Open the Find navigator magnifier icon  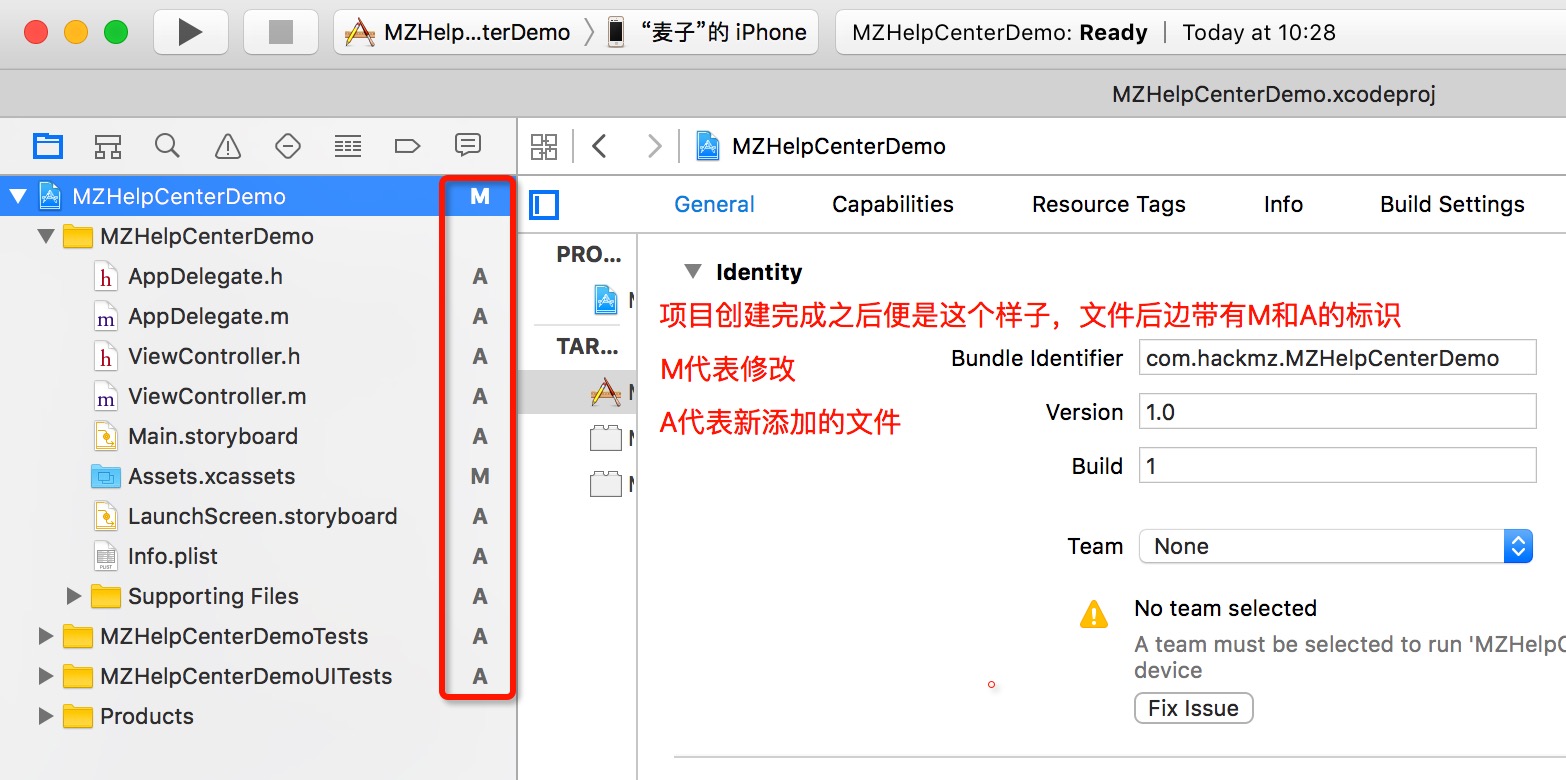(167, 146)
